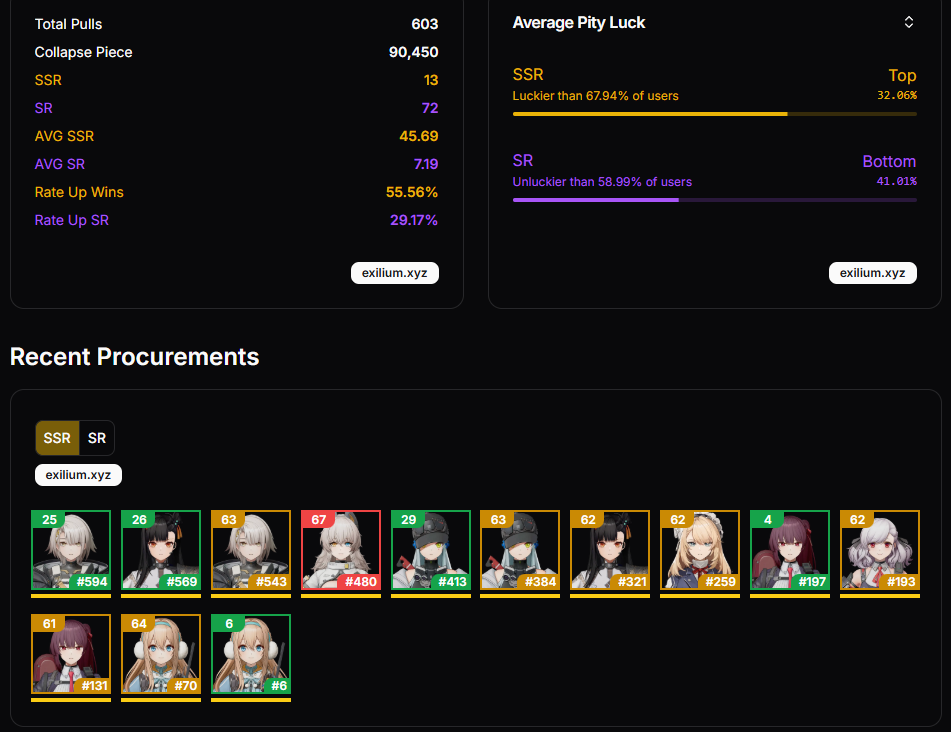
Task: Click the earliest pull card #6
Action: pyautogui.click(x=250, y=654)
